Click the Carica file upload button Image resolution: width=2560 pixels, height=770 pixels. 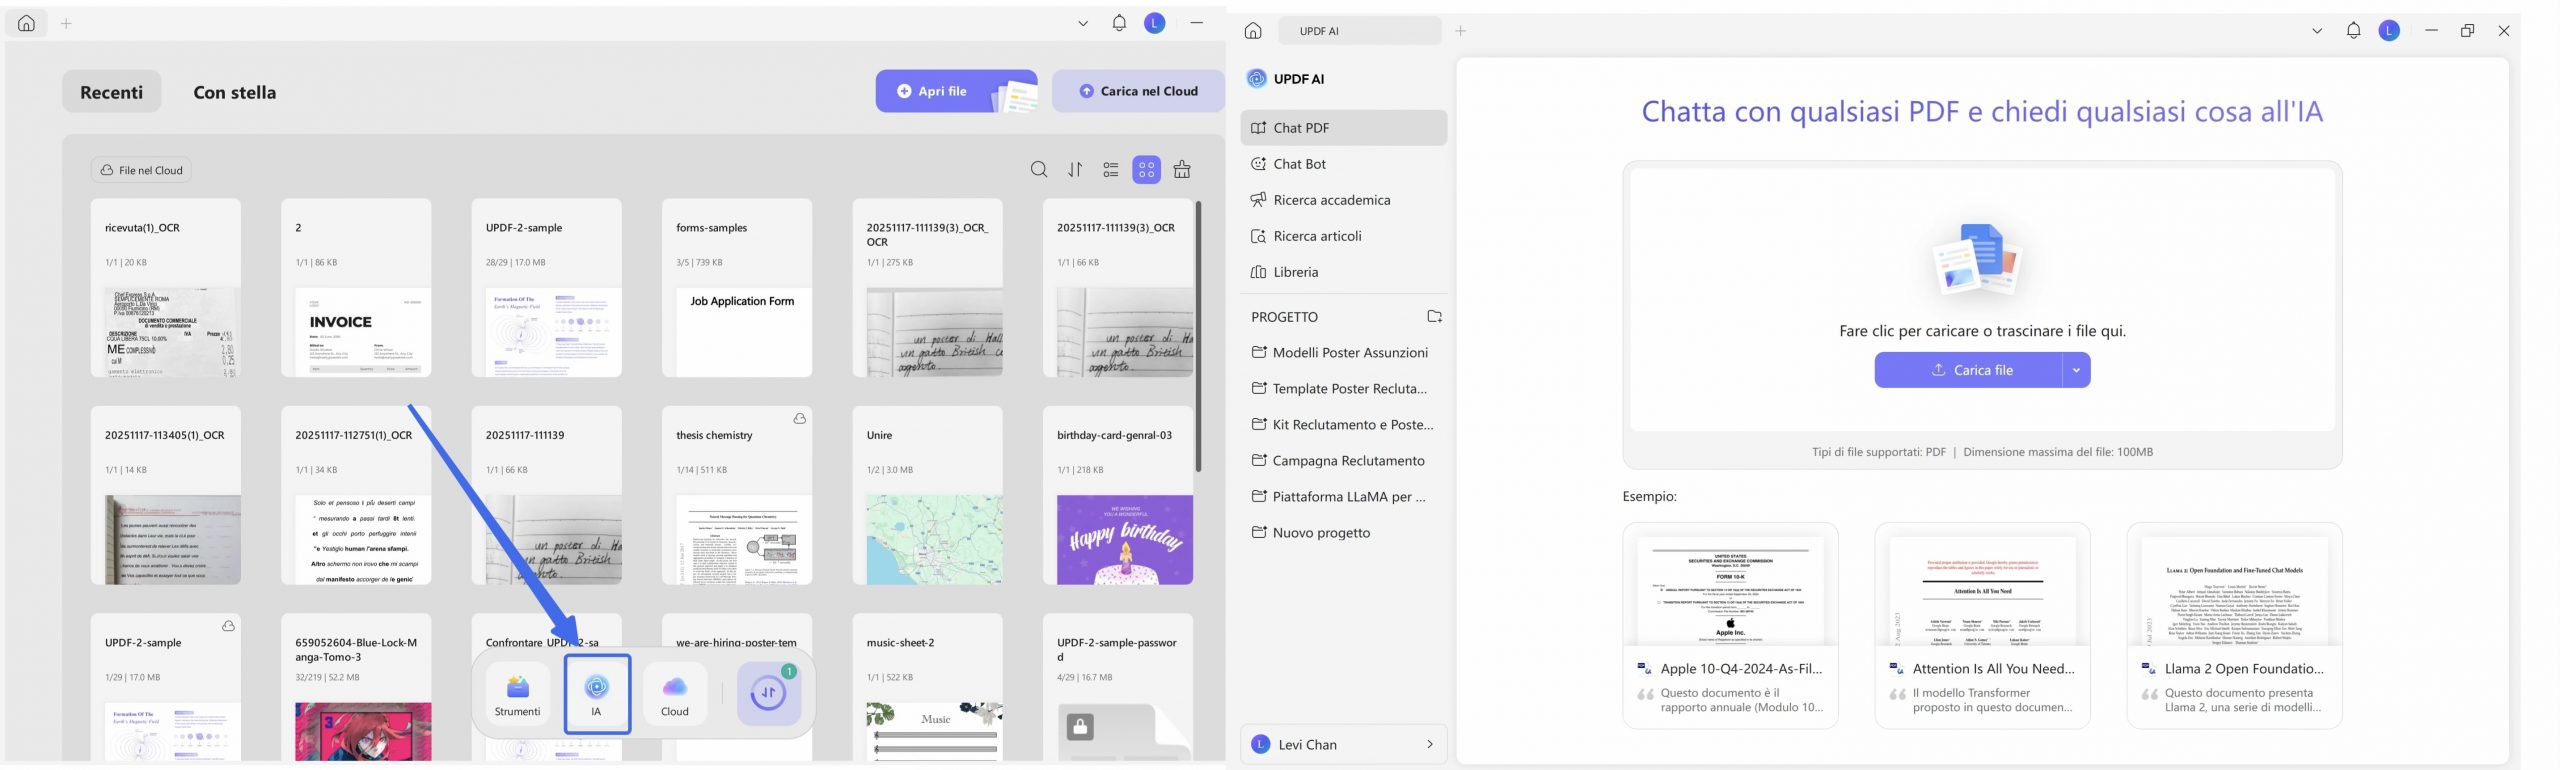tap(1968, 370)
